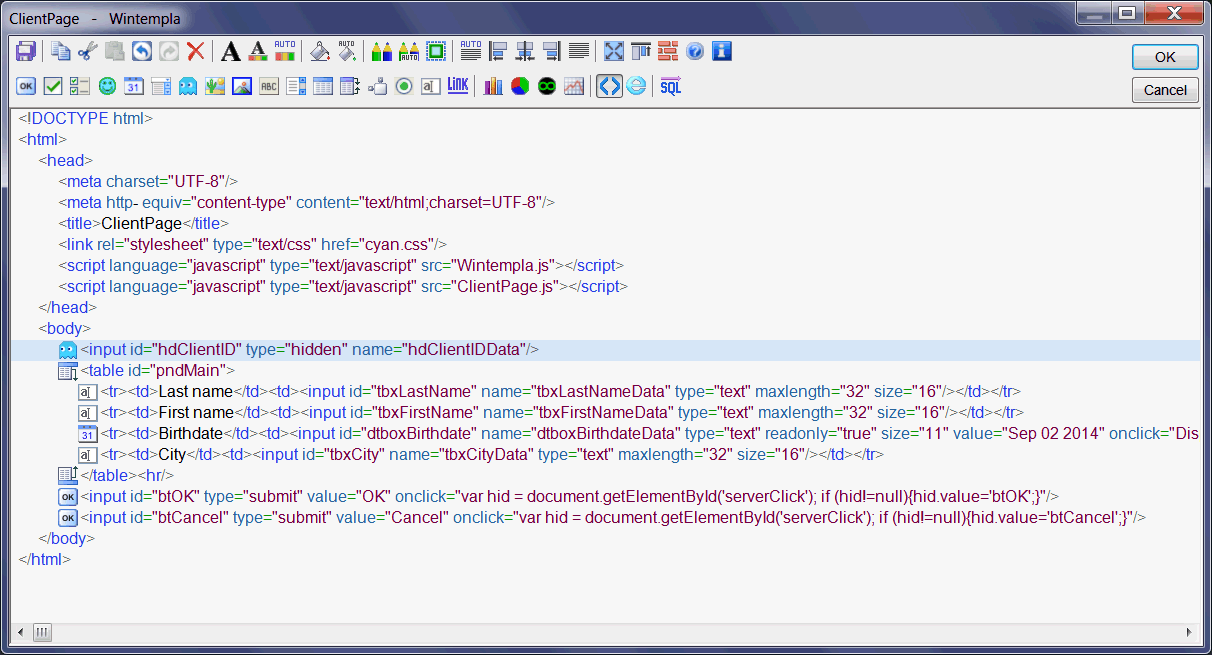The height and width of the screenshot is (655, 1212).
Task: Click the AUTO text alignment icon
Action: pyautogui.click(x=471, y=51)
